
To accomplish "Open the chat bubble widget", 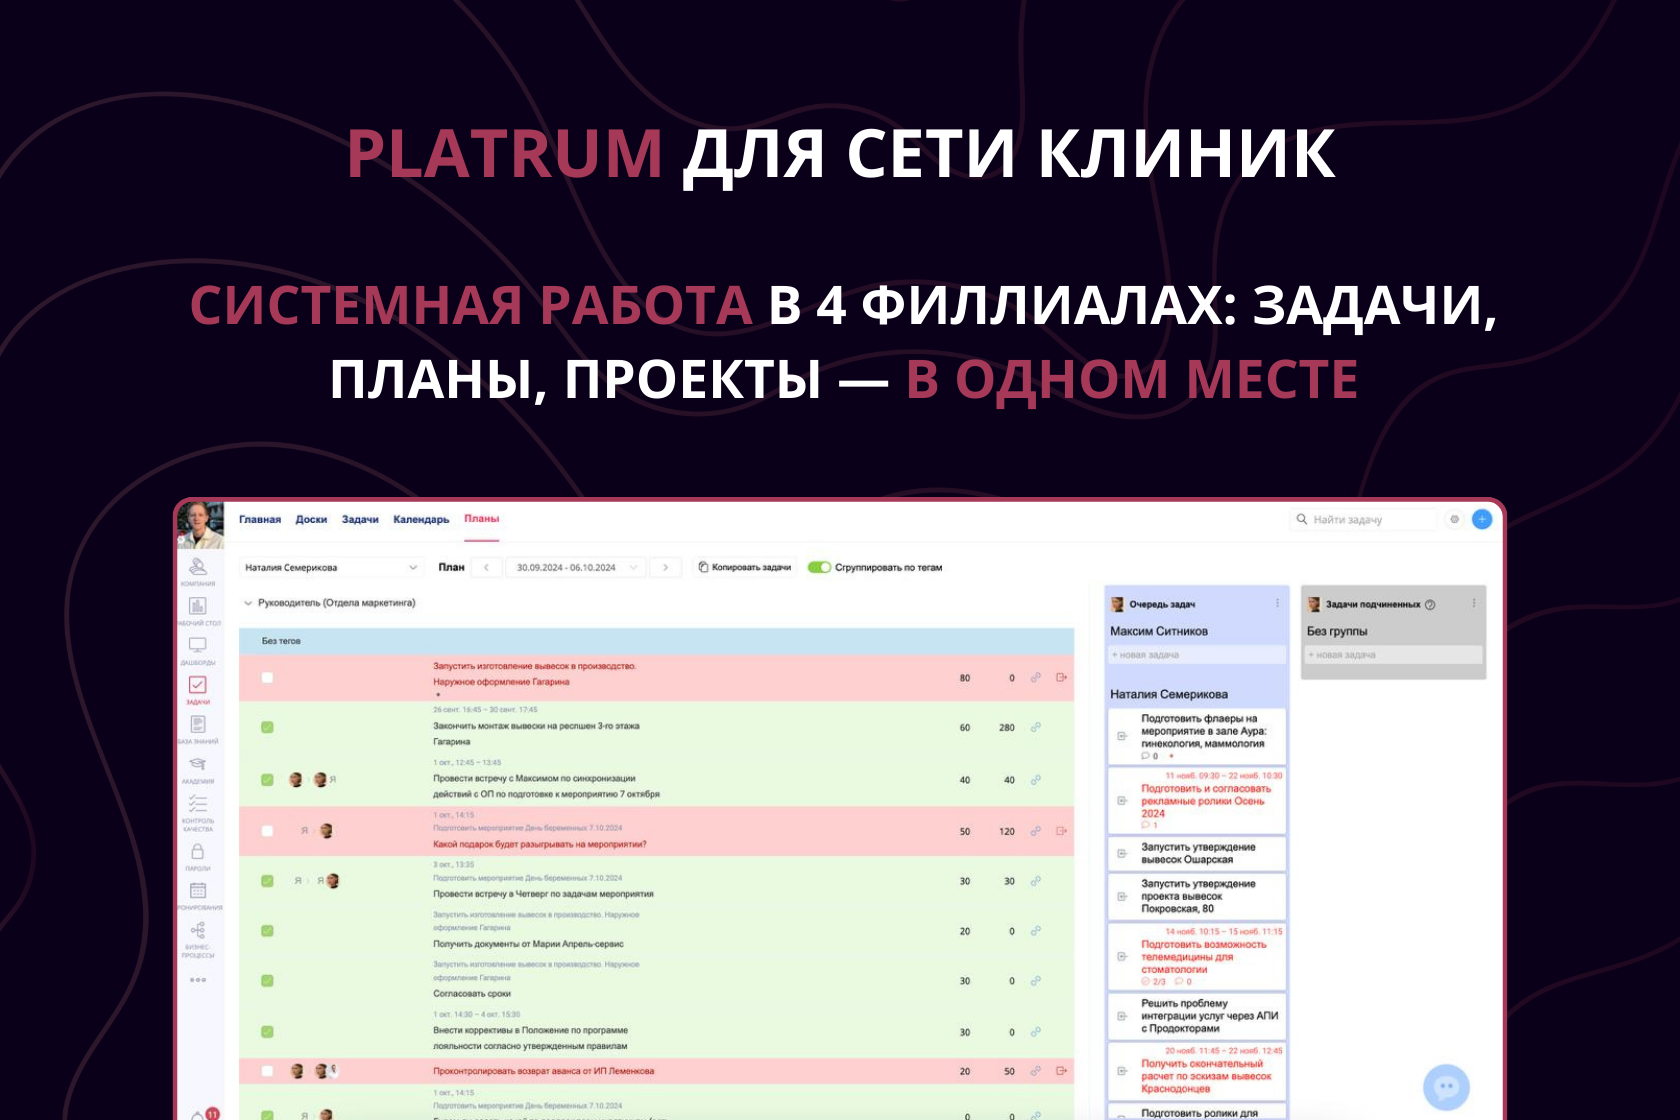I will [x=1446, y=1087].
